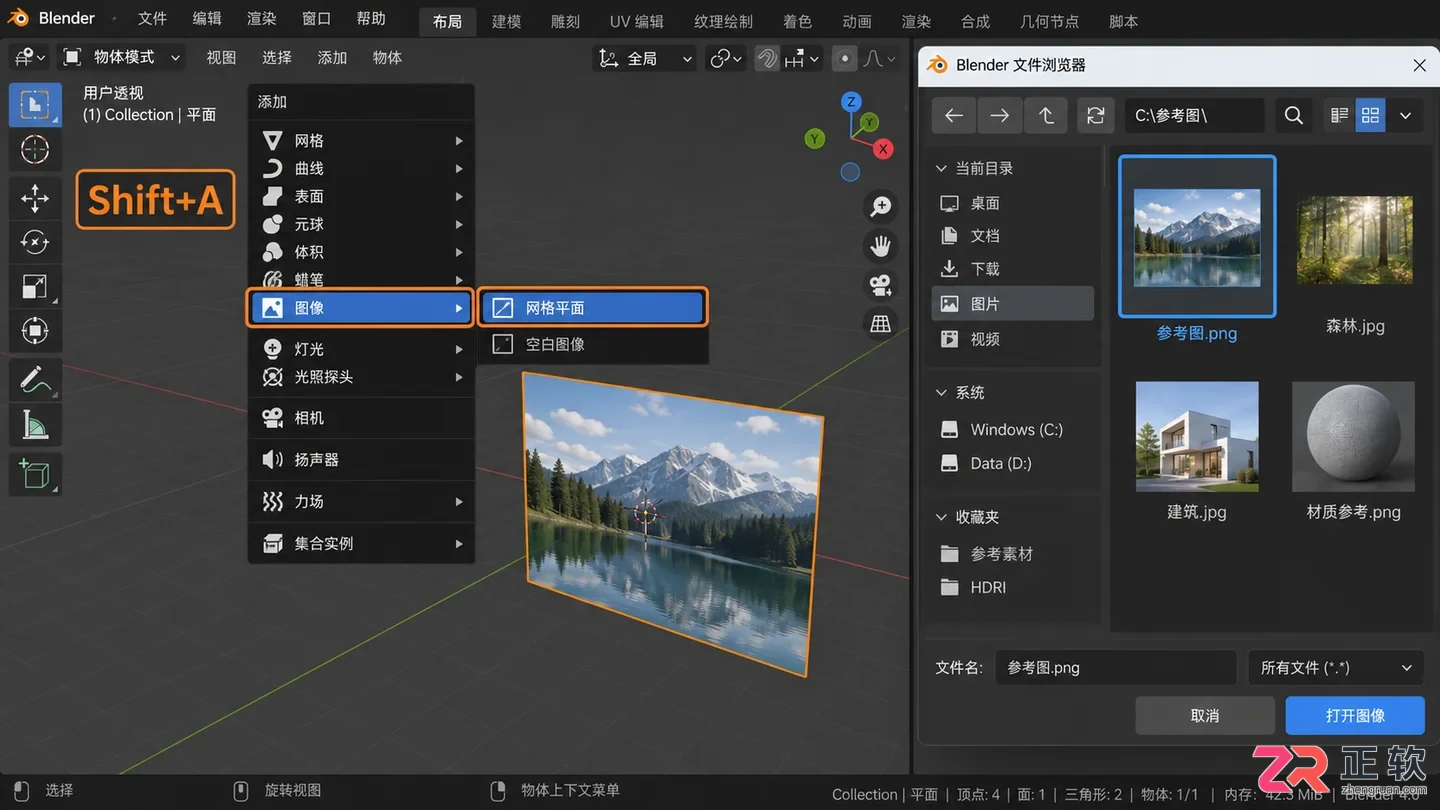Open snap options dropdown
1440x810 pixels.
coord(802,59)
